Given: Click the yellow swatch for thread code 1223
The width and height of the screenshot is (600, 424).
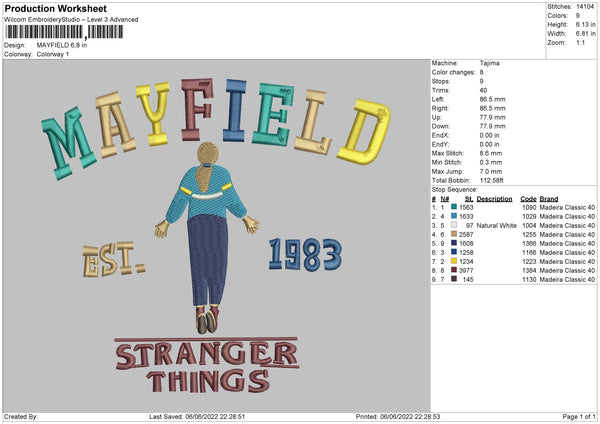Looking at the screenshot, I should [x=454, y=261].
